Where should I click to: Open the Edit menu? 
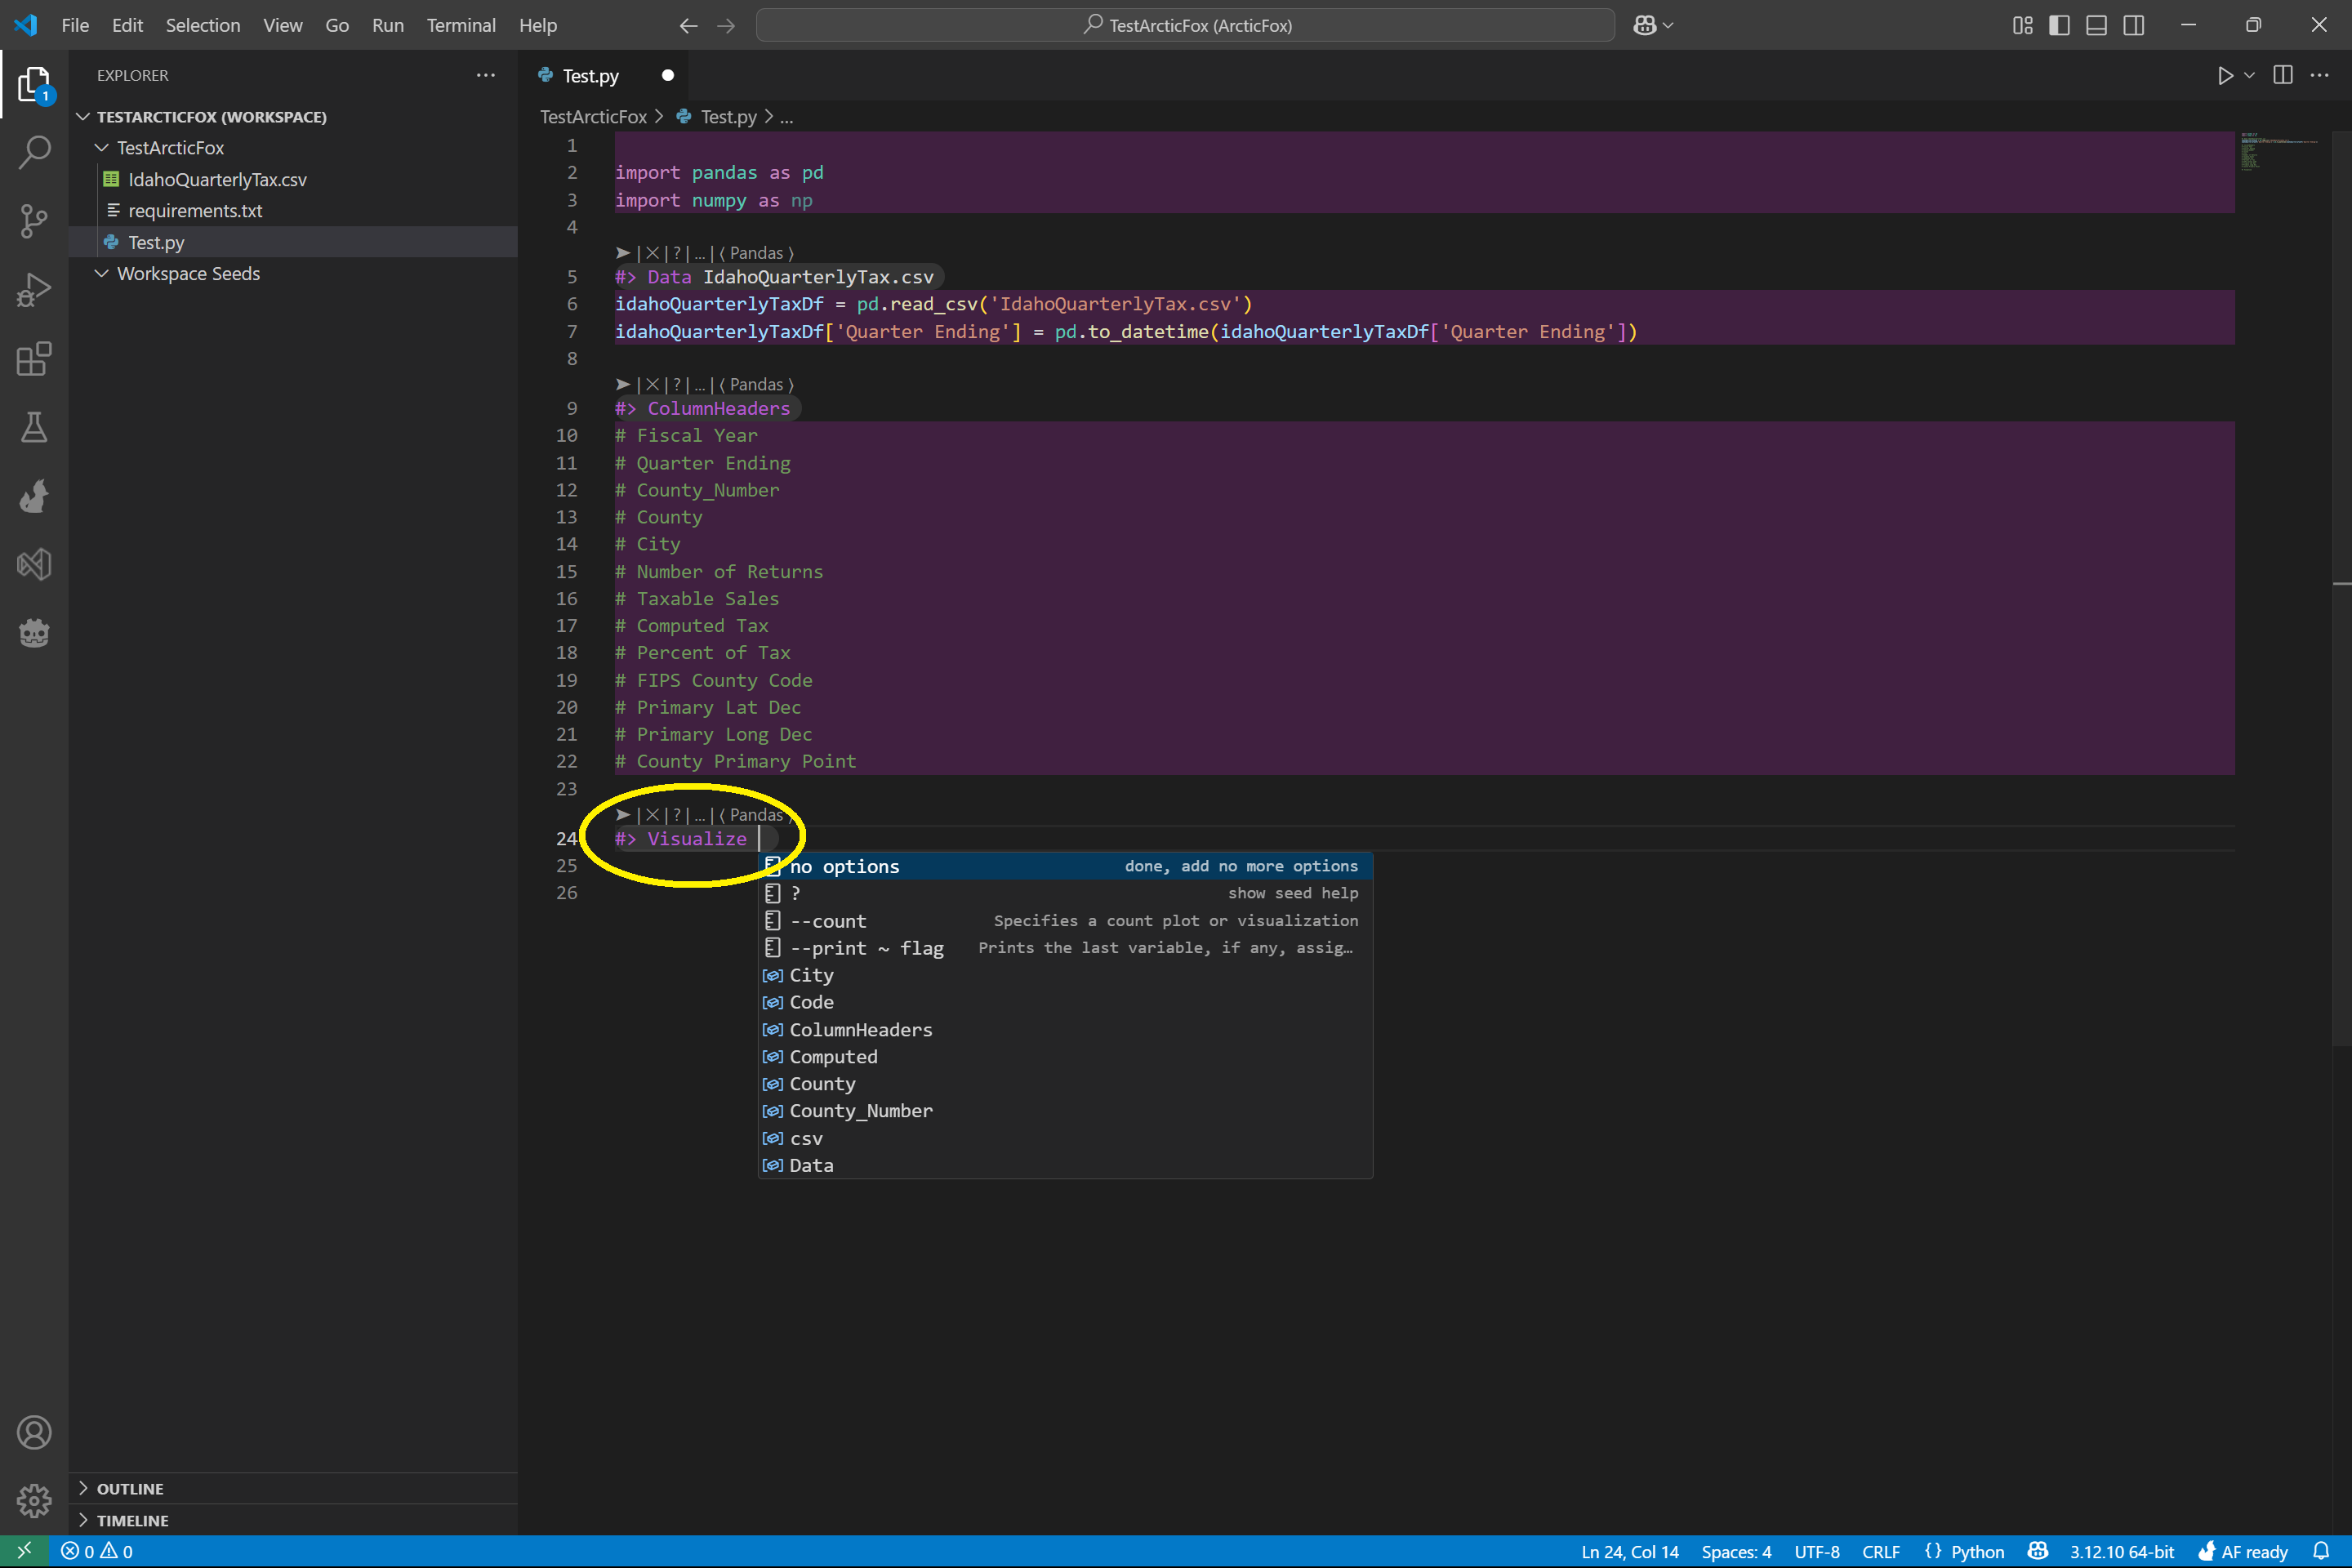[127, 25]
